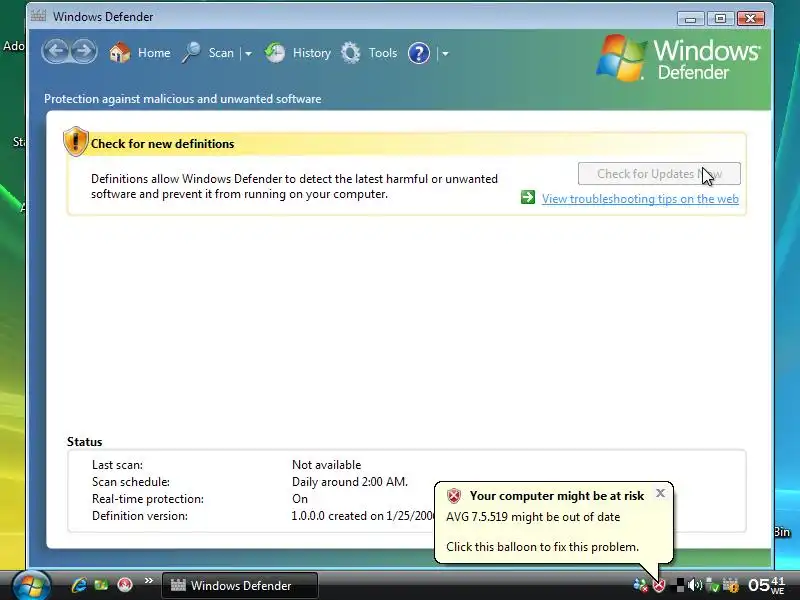Click the green Quick Launch icon

(101, 584)
